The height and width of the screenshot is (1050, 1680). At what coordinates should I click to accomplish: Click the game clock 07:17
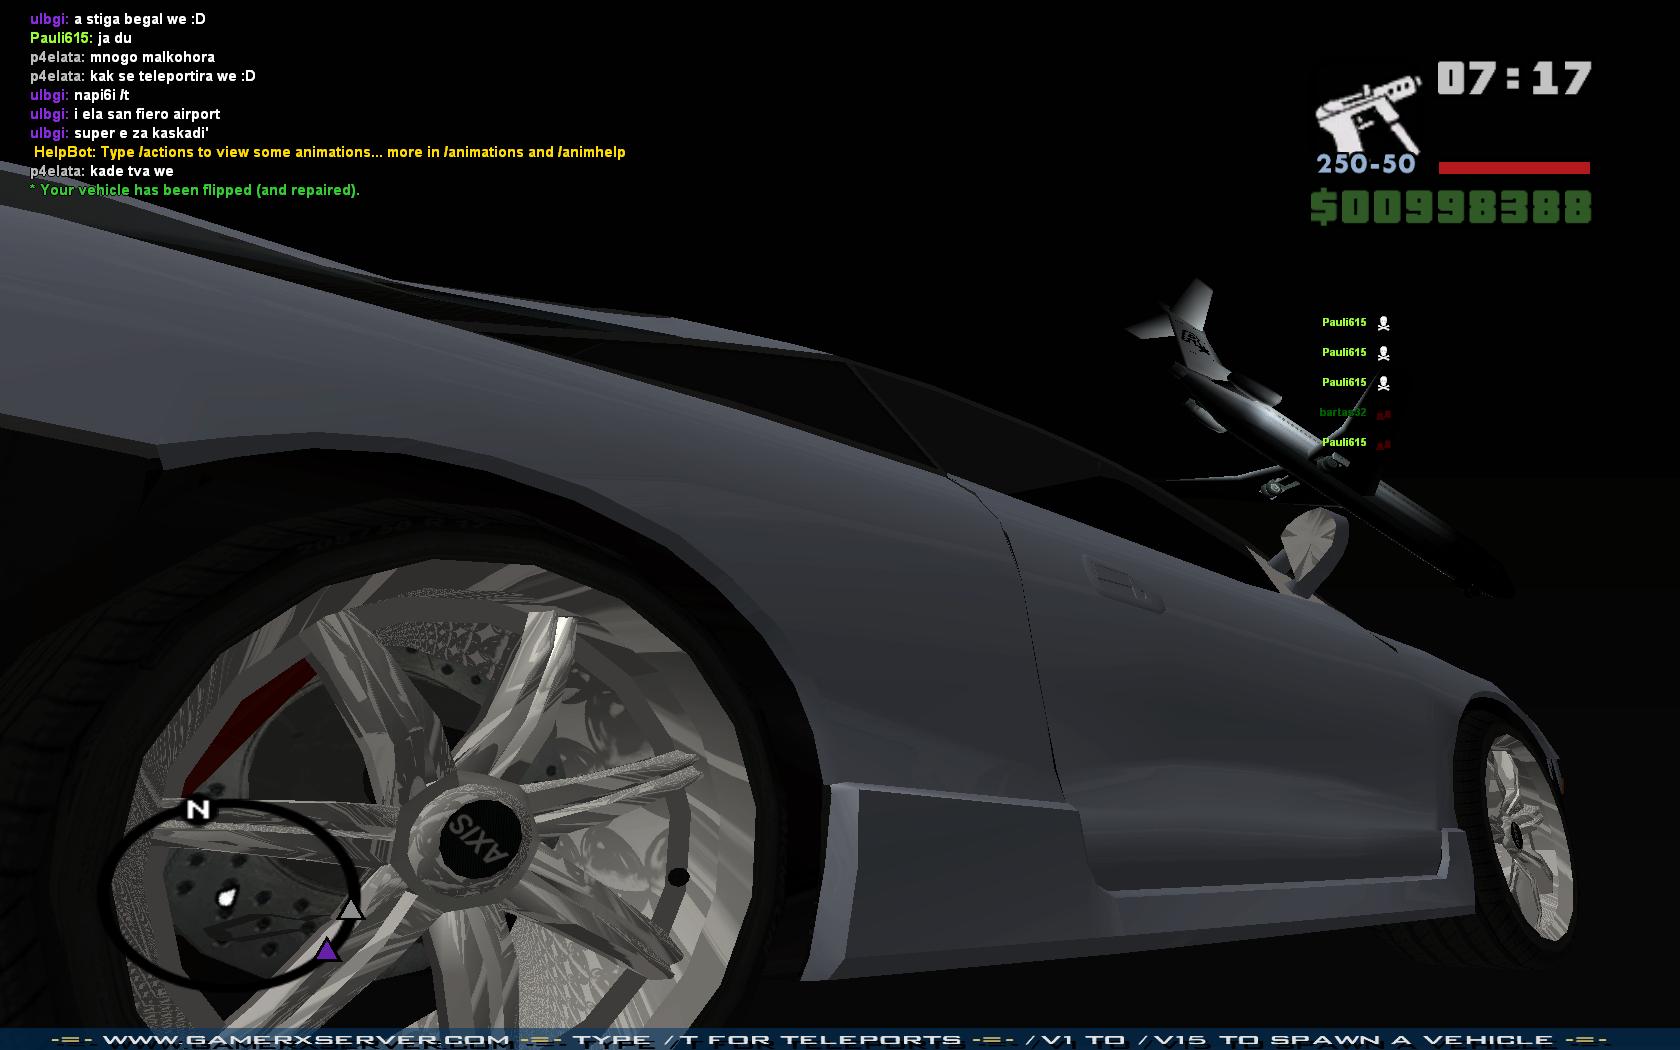(1514, 79)
